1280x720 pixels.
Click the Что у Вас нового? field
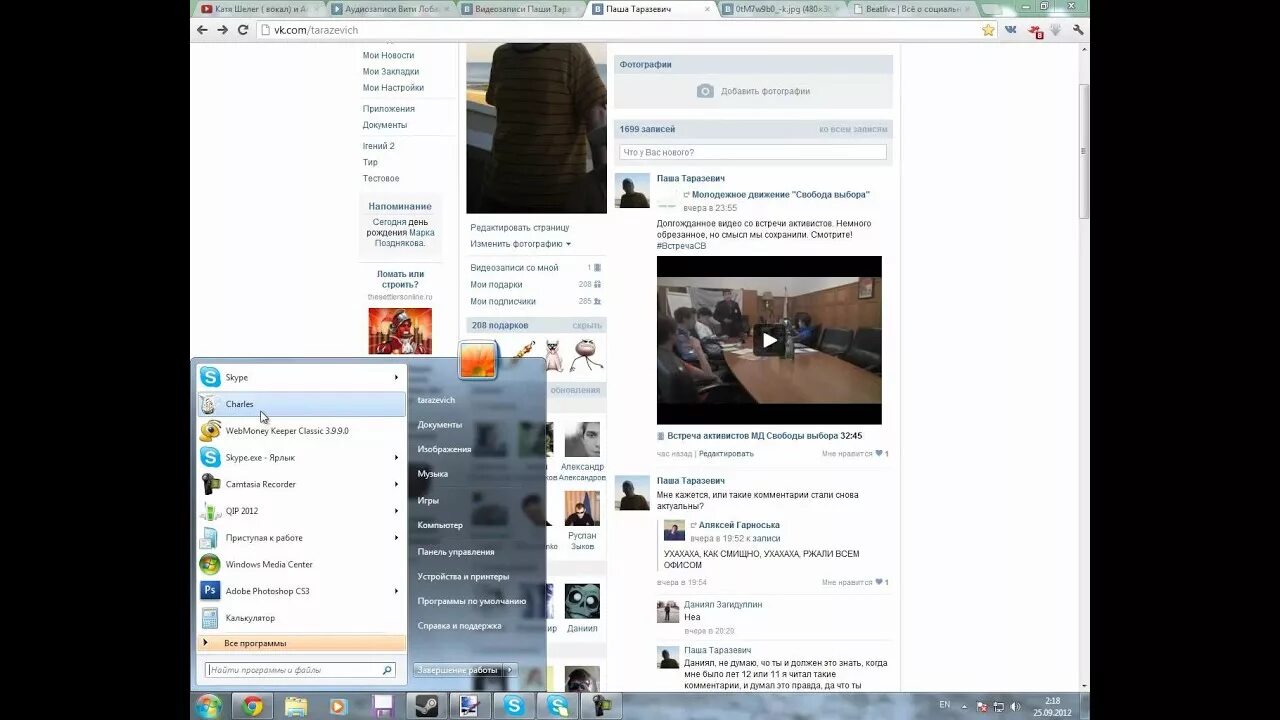click(x=753, y=152)
